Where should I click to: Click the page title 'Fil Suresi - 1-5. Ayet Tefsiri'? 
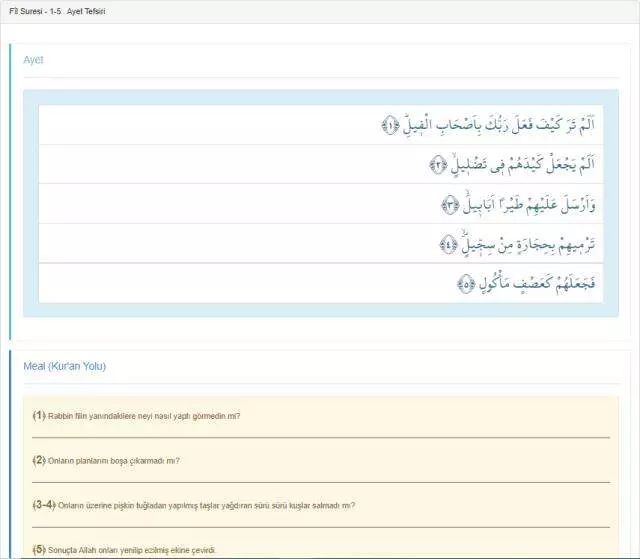pyautogui.click(x=57, y=11)
